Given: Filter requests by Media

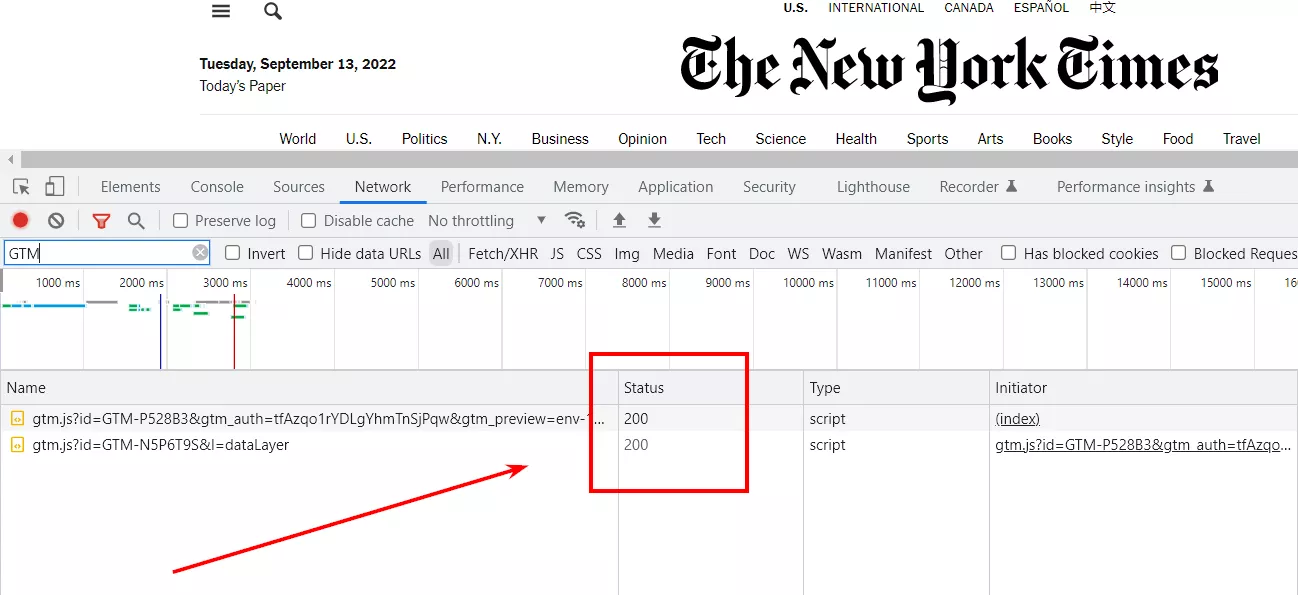Looking at the screenshot, I should 673,254.
